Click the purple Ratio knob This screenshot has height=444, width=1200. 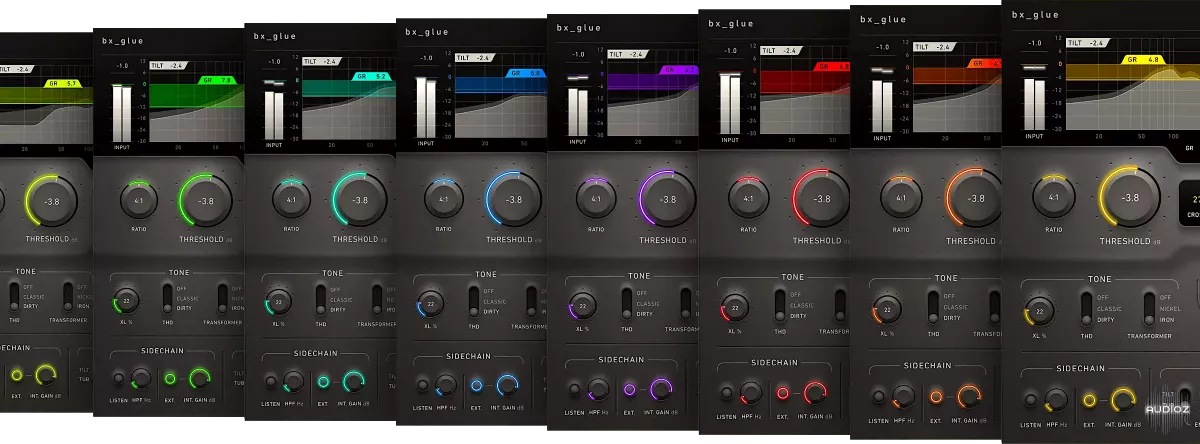coord(597,199)
